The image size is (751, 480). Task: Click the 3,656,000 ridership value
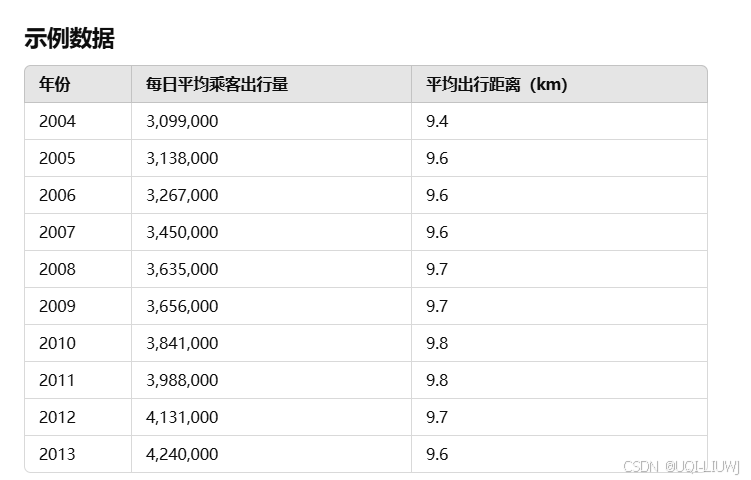182,307
